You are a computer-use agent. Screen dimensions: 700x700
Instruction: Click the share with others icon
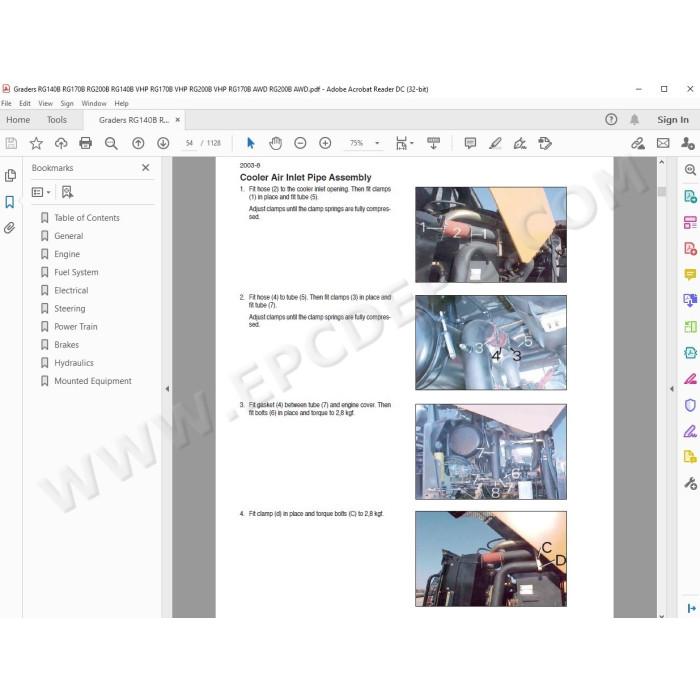[x=688, y=143]
